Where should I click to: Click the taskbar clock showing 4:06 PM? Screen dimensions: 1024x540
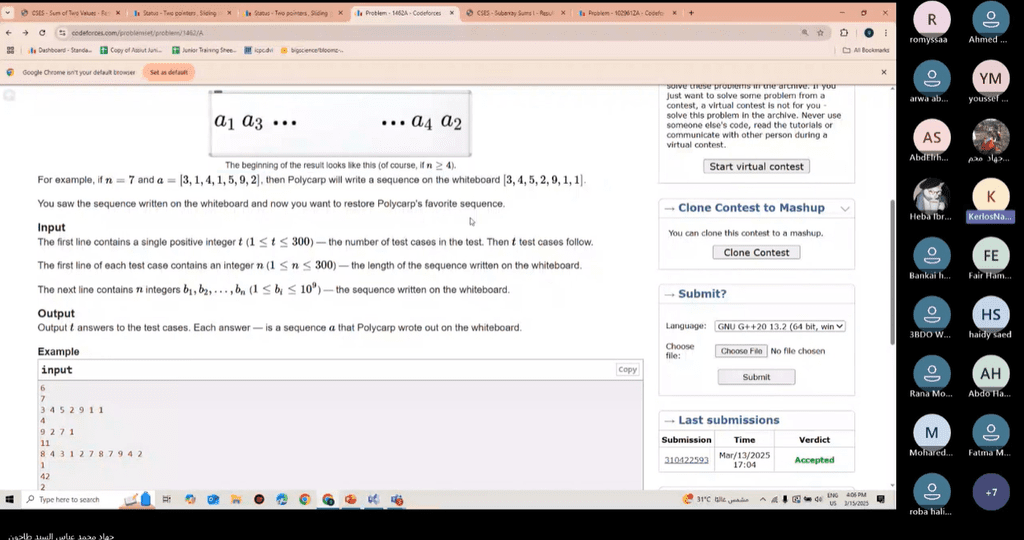point(857,500)
